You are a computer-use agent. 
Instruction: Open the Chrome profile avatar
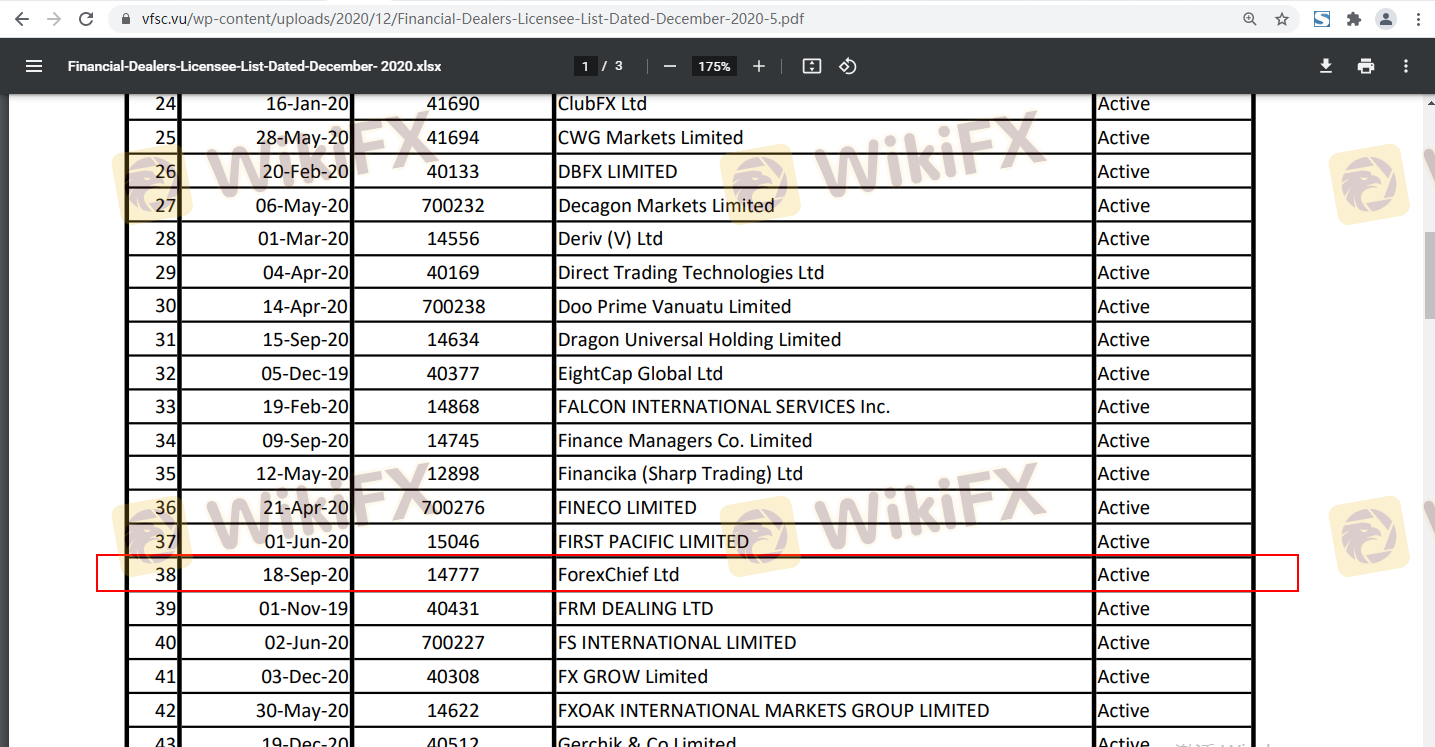click(1386, 19)
